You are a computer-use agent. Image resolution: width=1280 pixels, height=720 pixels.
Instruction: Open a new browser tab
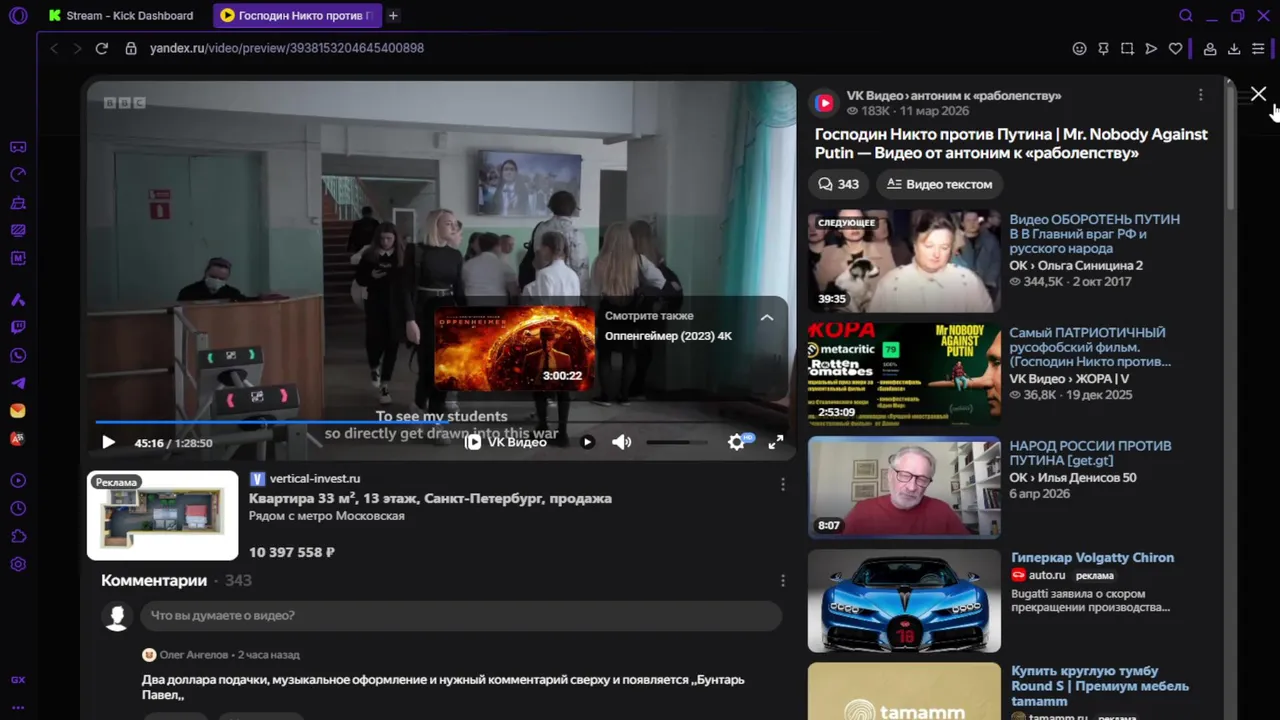tap(393, 16)
